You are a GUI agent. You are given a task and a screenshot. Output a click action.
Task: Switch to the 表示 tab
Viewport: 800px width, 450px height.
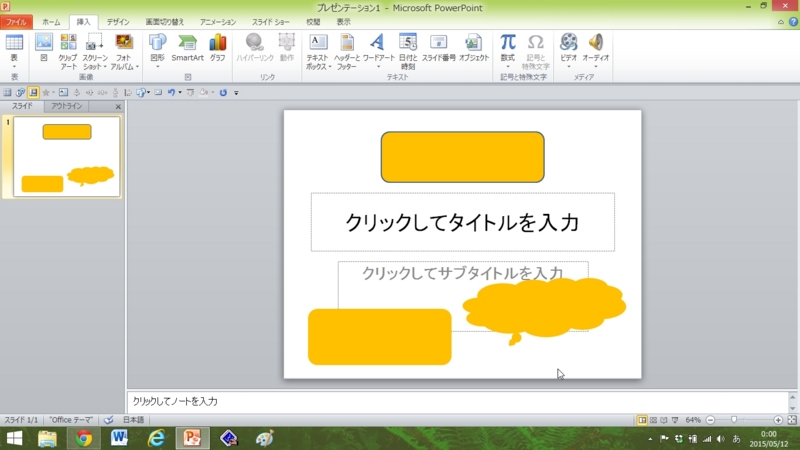coord(343,22)
